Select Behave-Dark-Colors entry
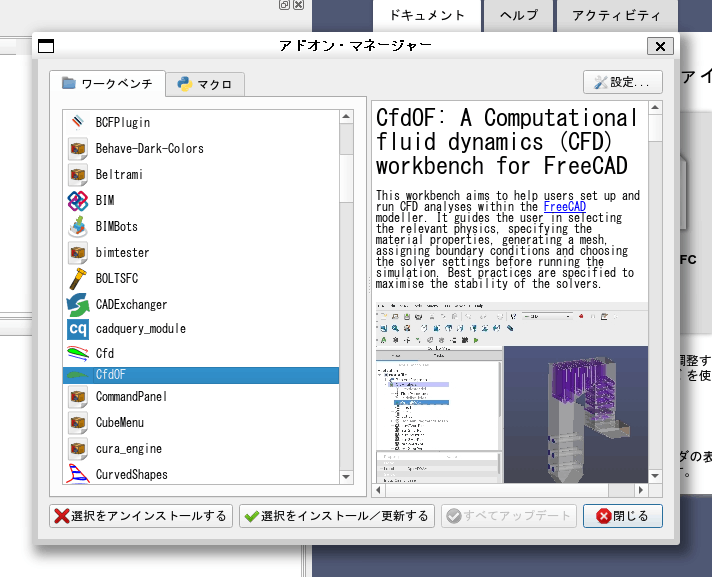Image resolution: width=712 pixels, height=577 pixels. point(201,148)
